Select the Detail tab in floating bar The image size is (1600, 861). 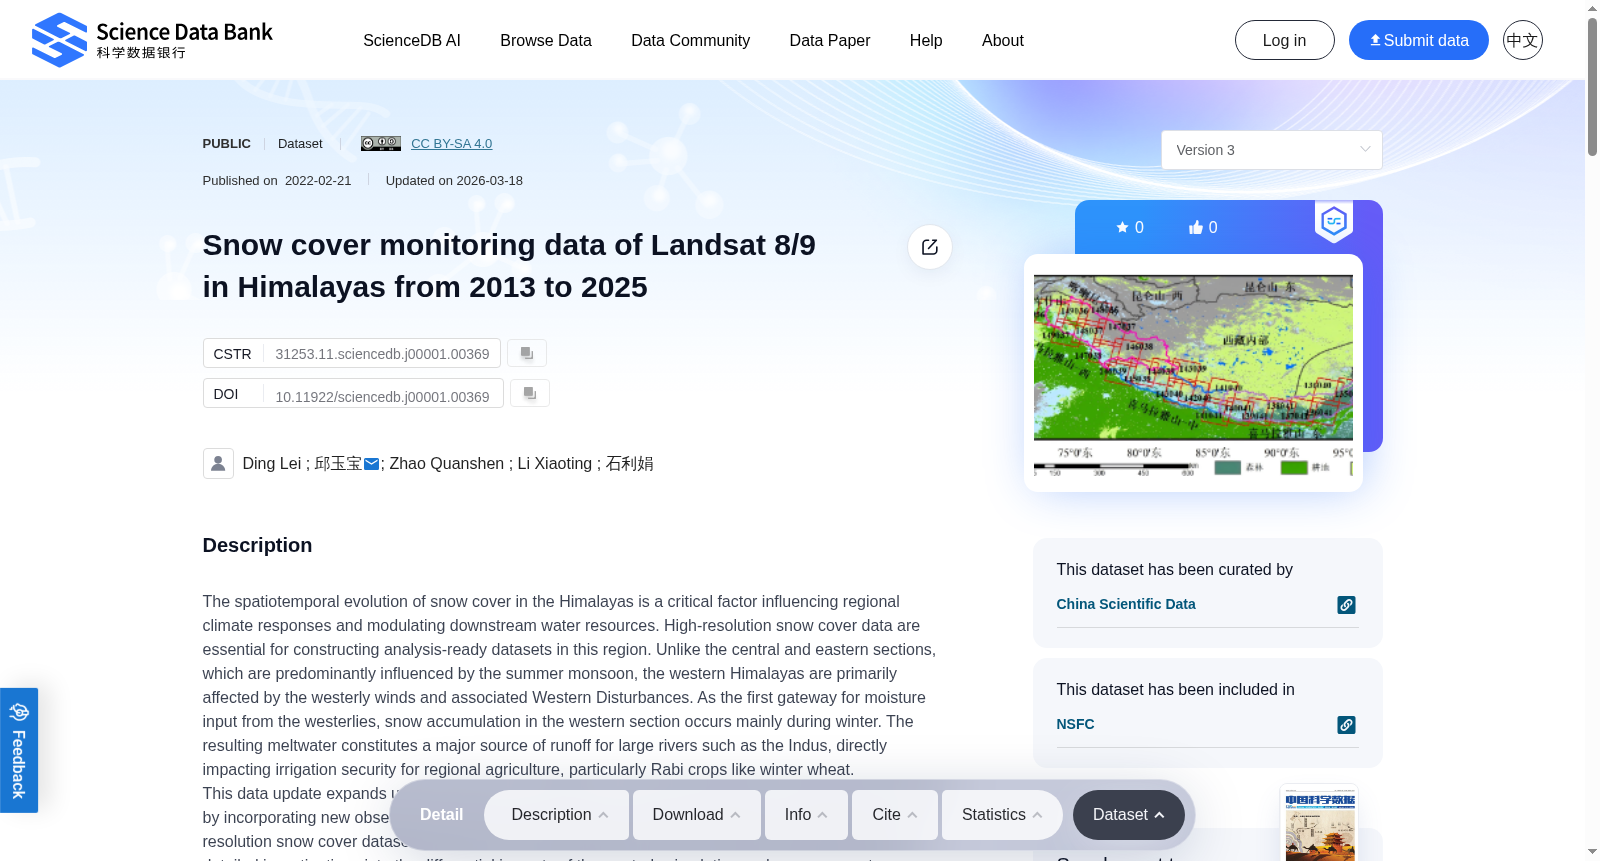pos(441,815)
